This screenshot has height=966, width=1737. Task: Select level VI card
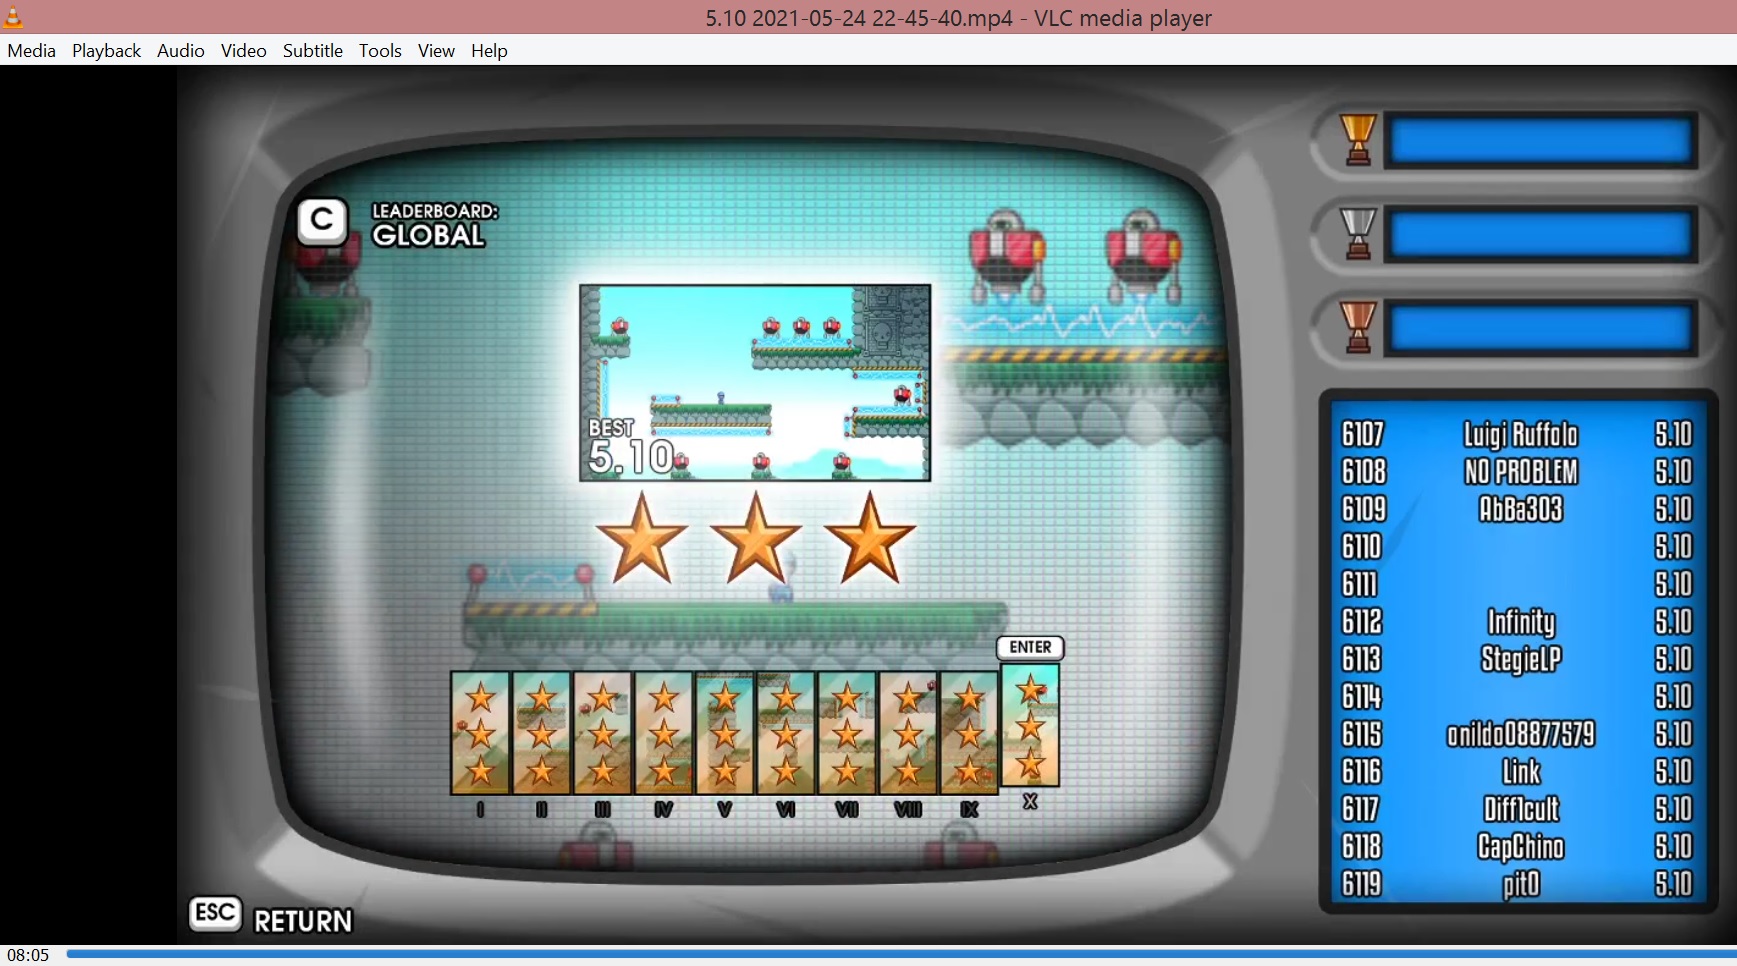click(x=785, y=733)
